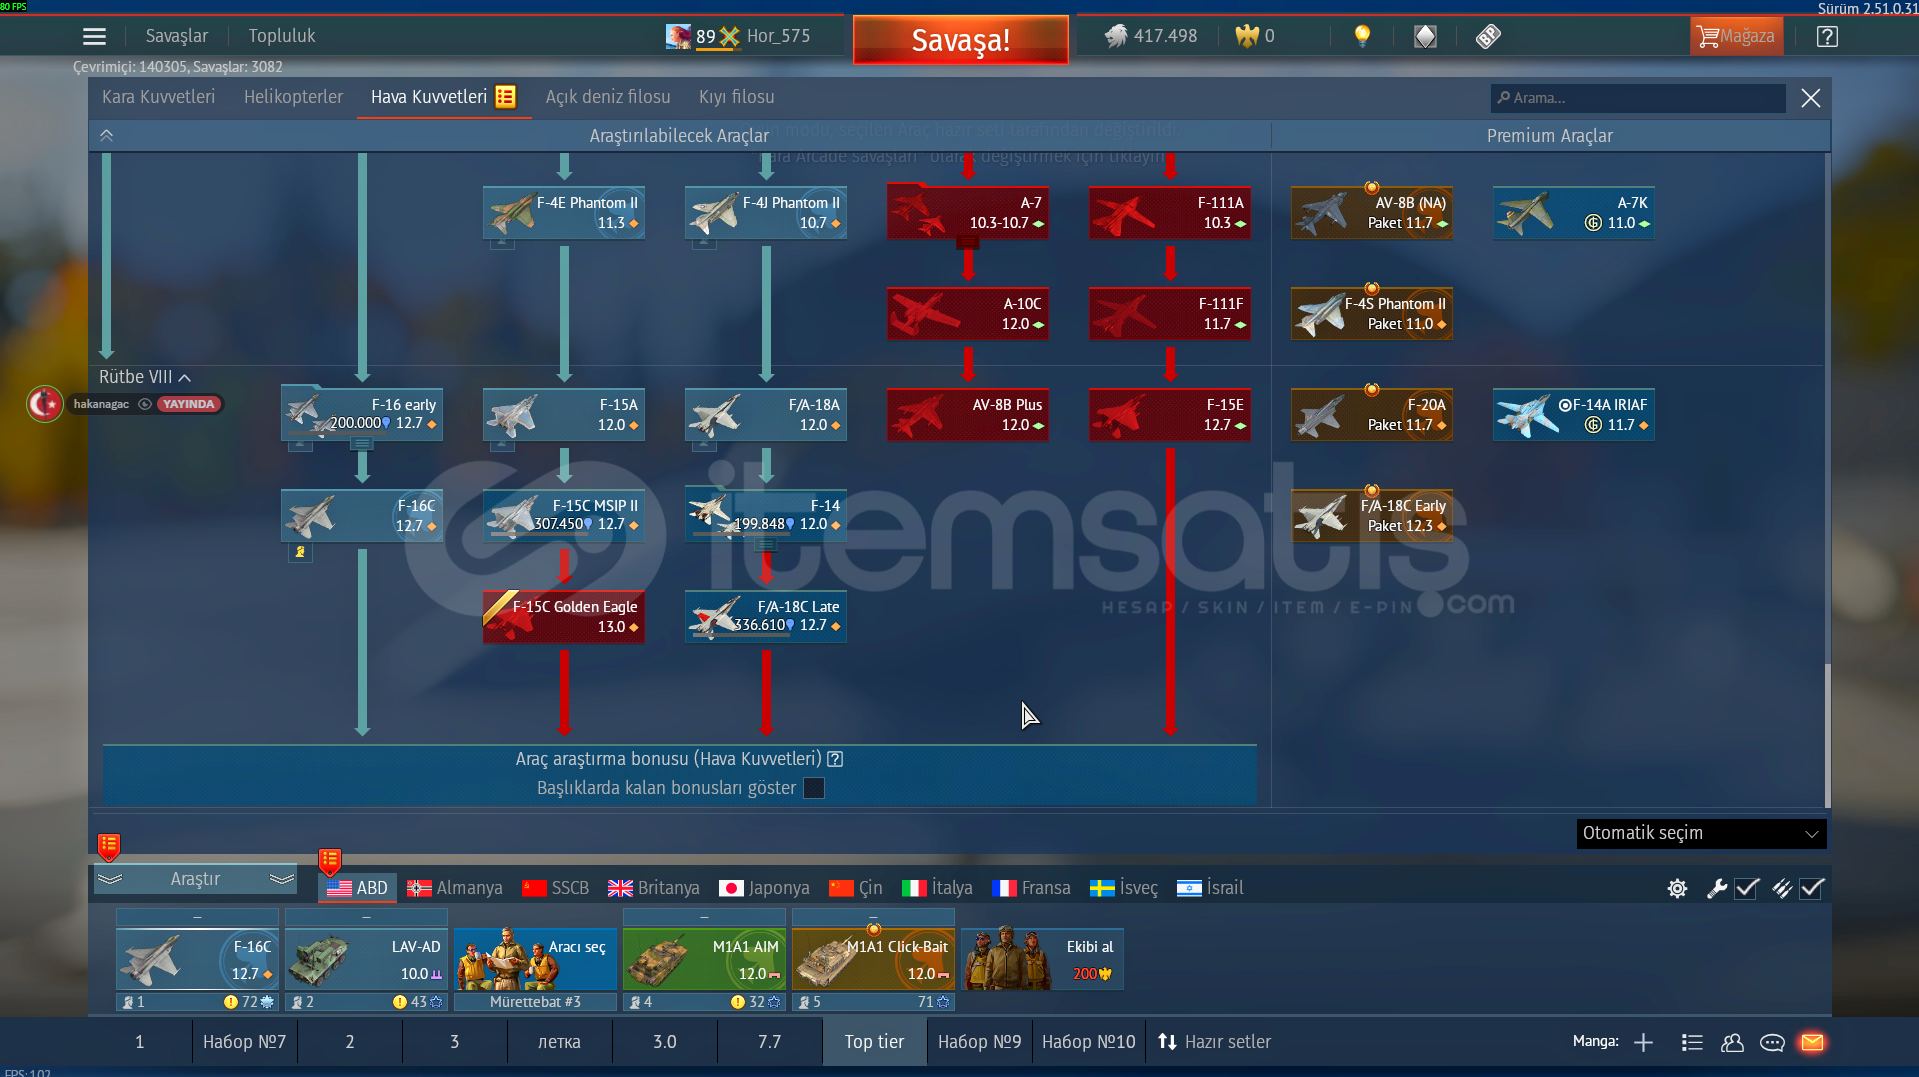
Task: Select the F/A-18C Late aircraft
Action: coord(766,616)
